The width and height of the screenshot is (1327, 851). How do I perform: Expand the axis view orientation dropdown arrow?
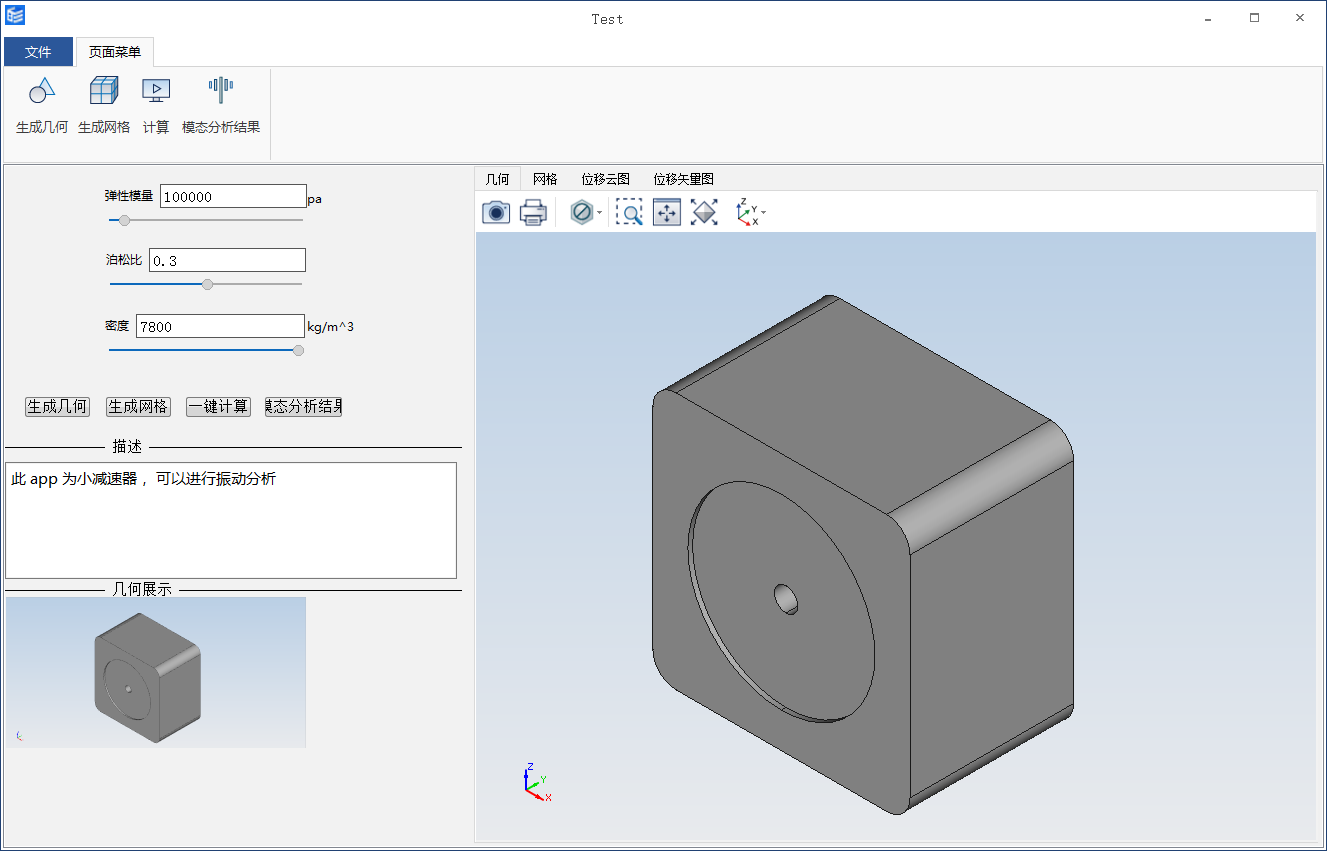764,213
